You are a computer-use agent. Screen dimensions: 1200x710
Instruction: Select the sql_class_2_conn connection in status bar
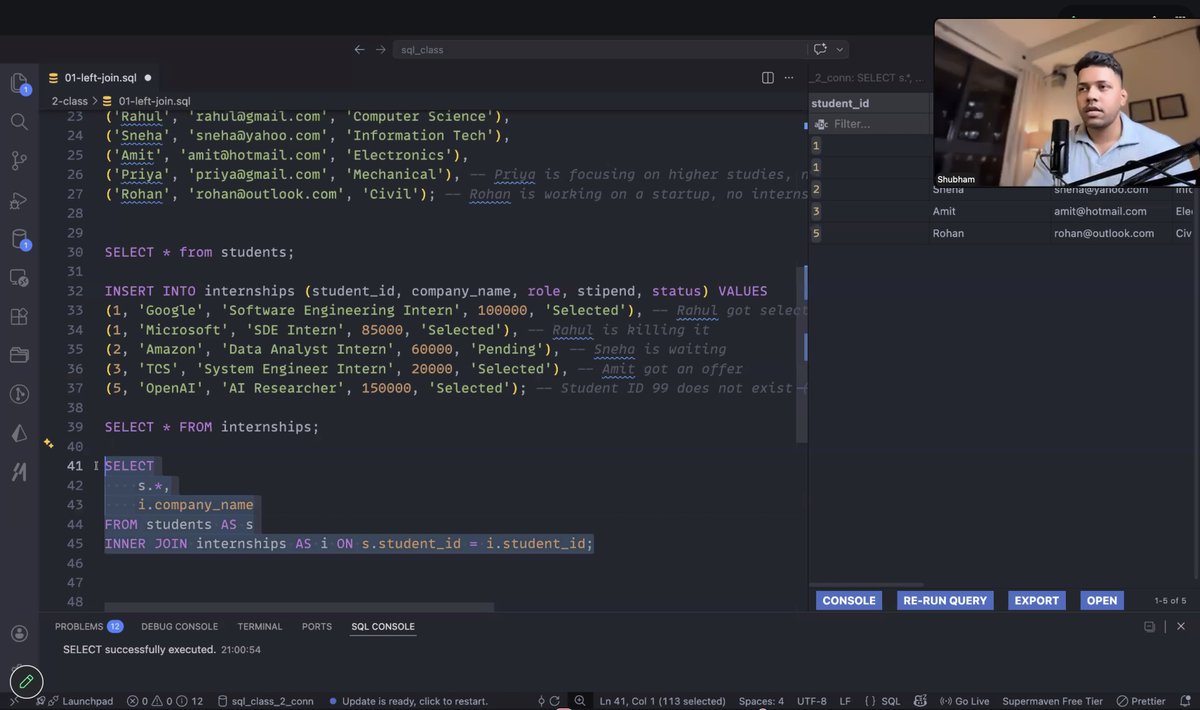pyautogui.click(x=266, y=701)
